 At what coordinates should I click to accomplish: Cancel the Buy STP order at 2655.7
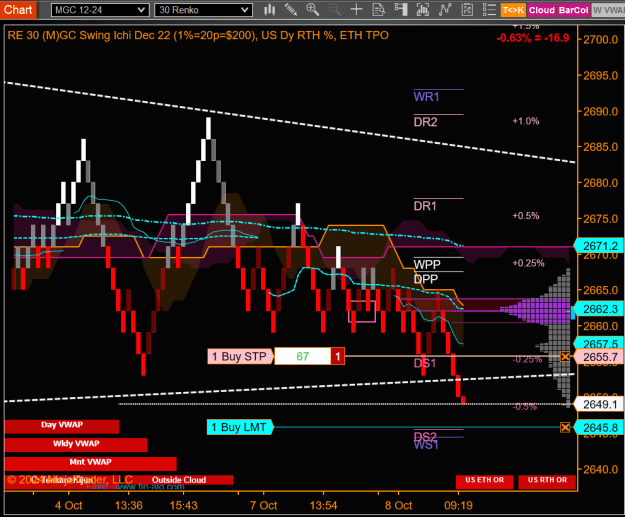coord(565,356)
